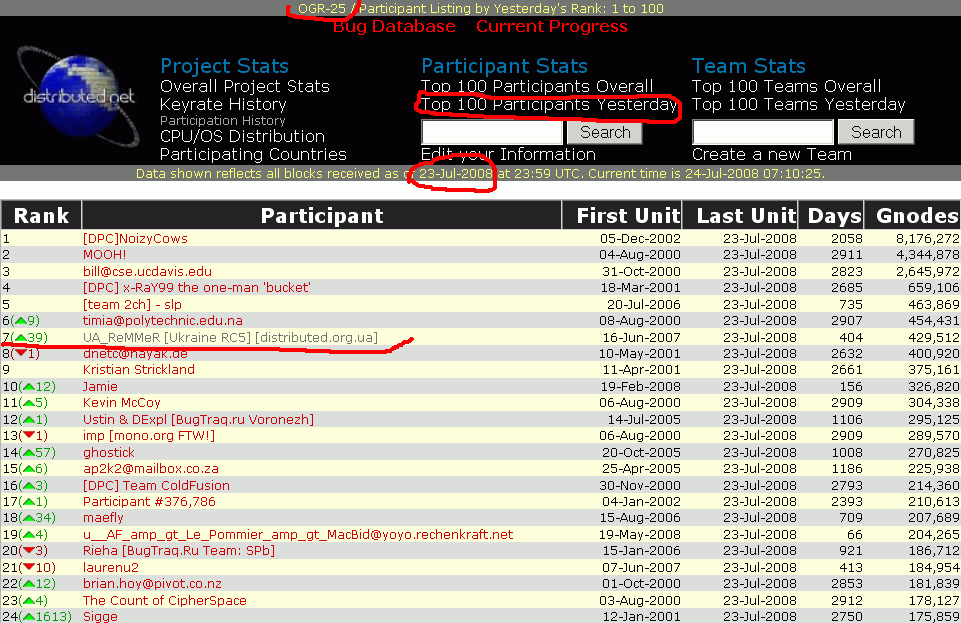
Task: Click the 8,176,272 Gnodes value
Action: (927, 238)
